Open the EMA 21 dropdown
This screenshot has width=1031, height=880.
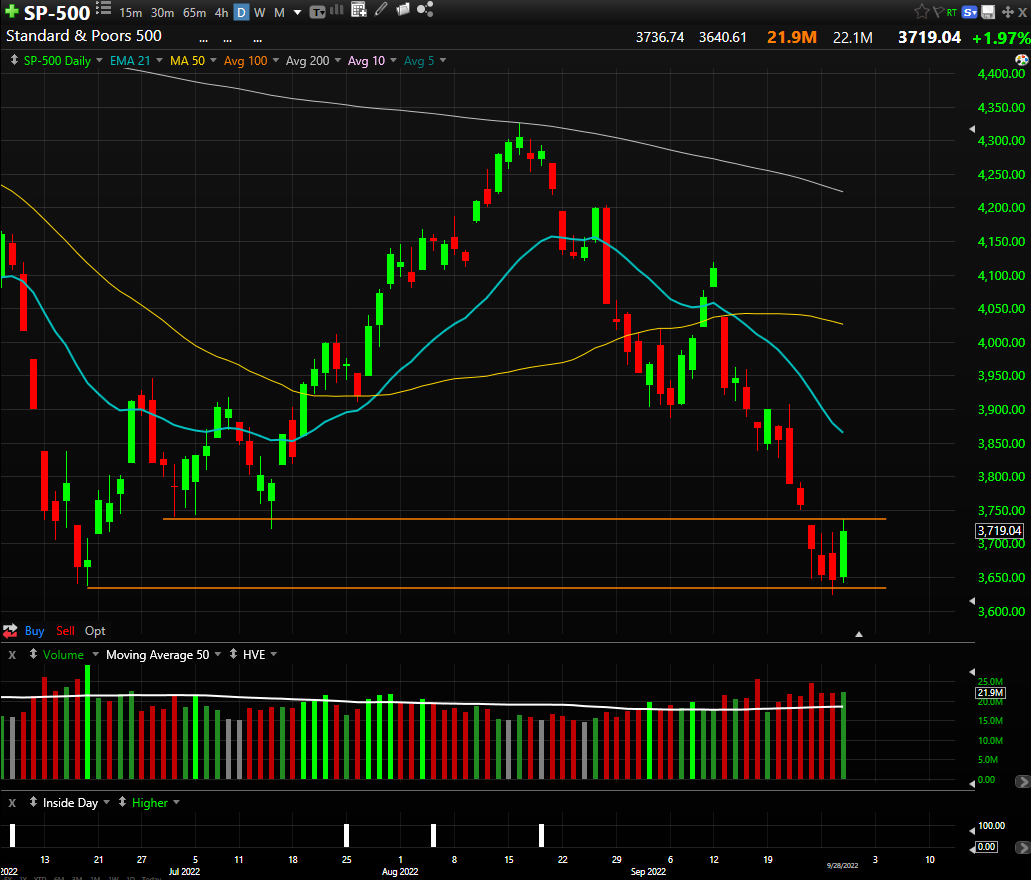point(159,61)
